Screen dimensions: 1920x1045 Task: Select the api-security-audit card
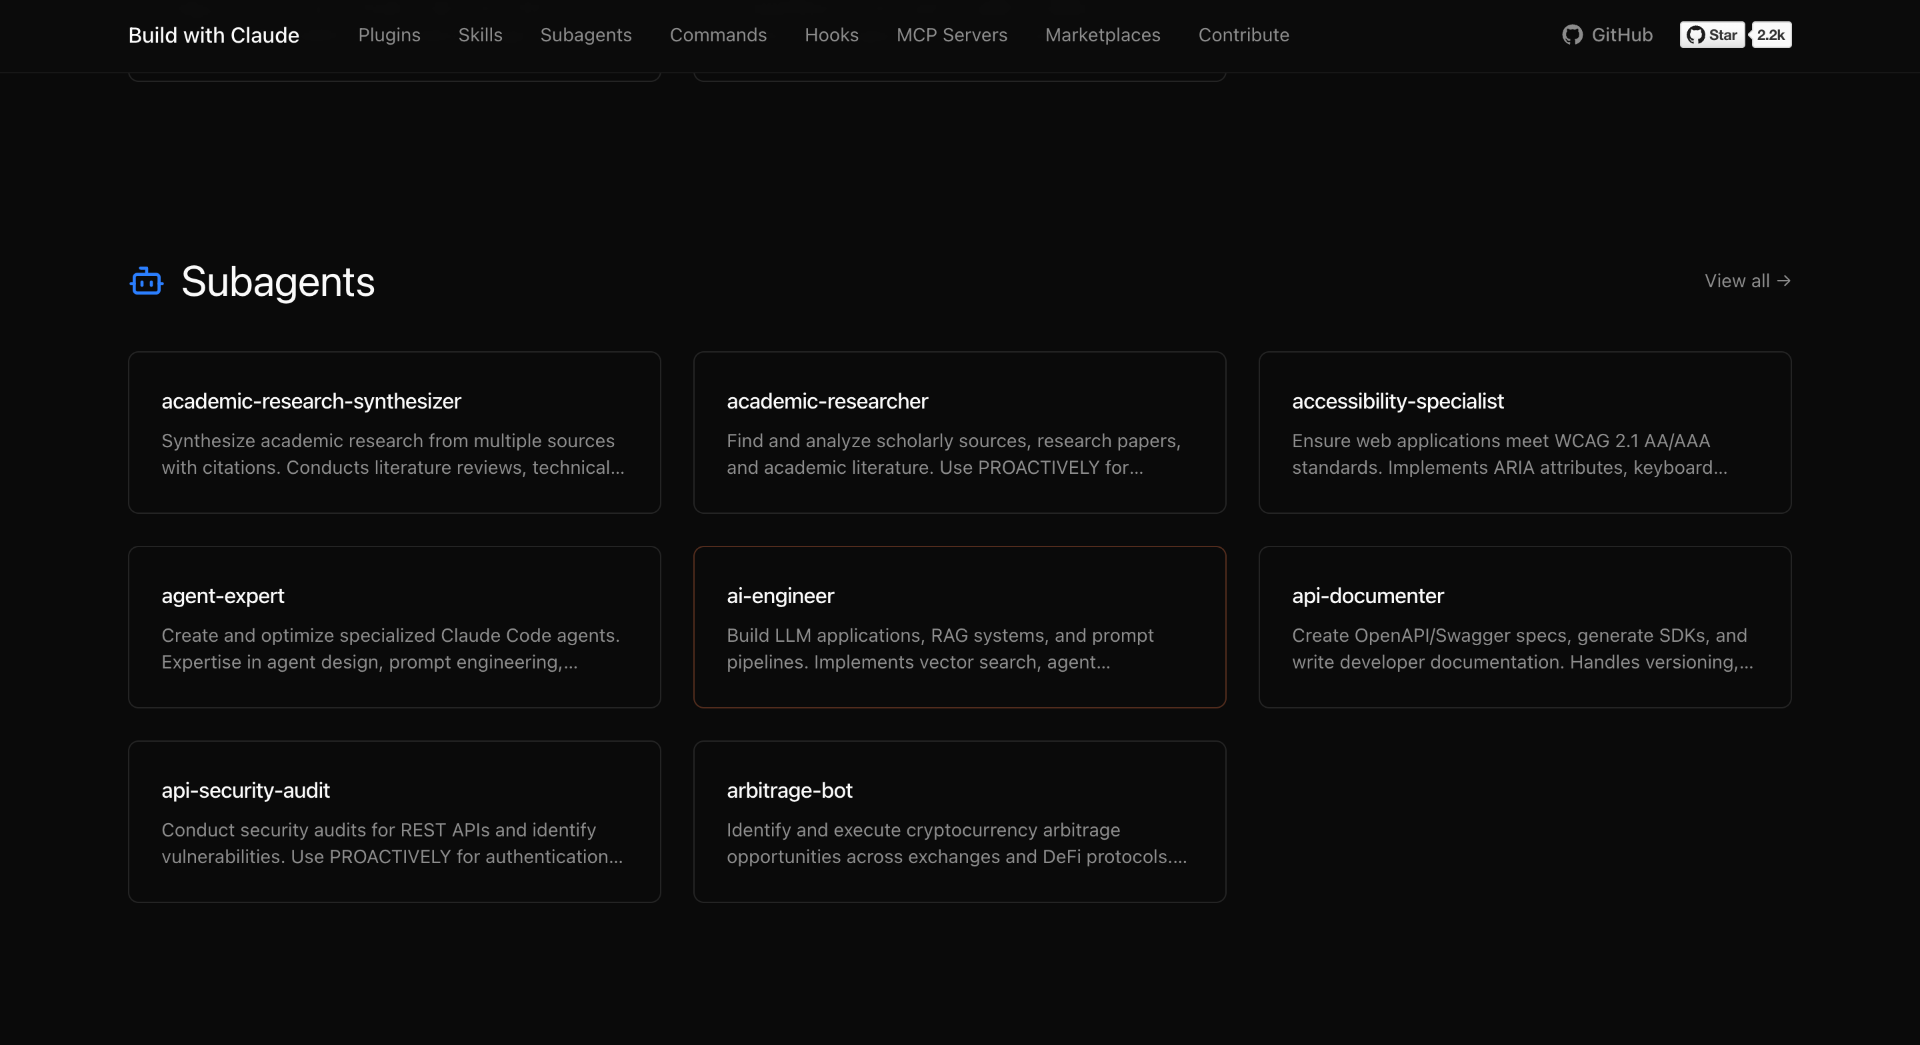point(394,821)
